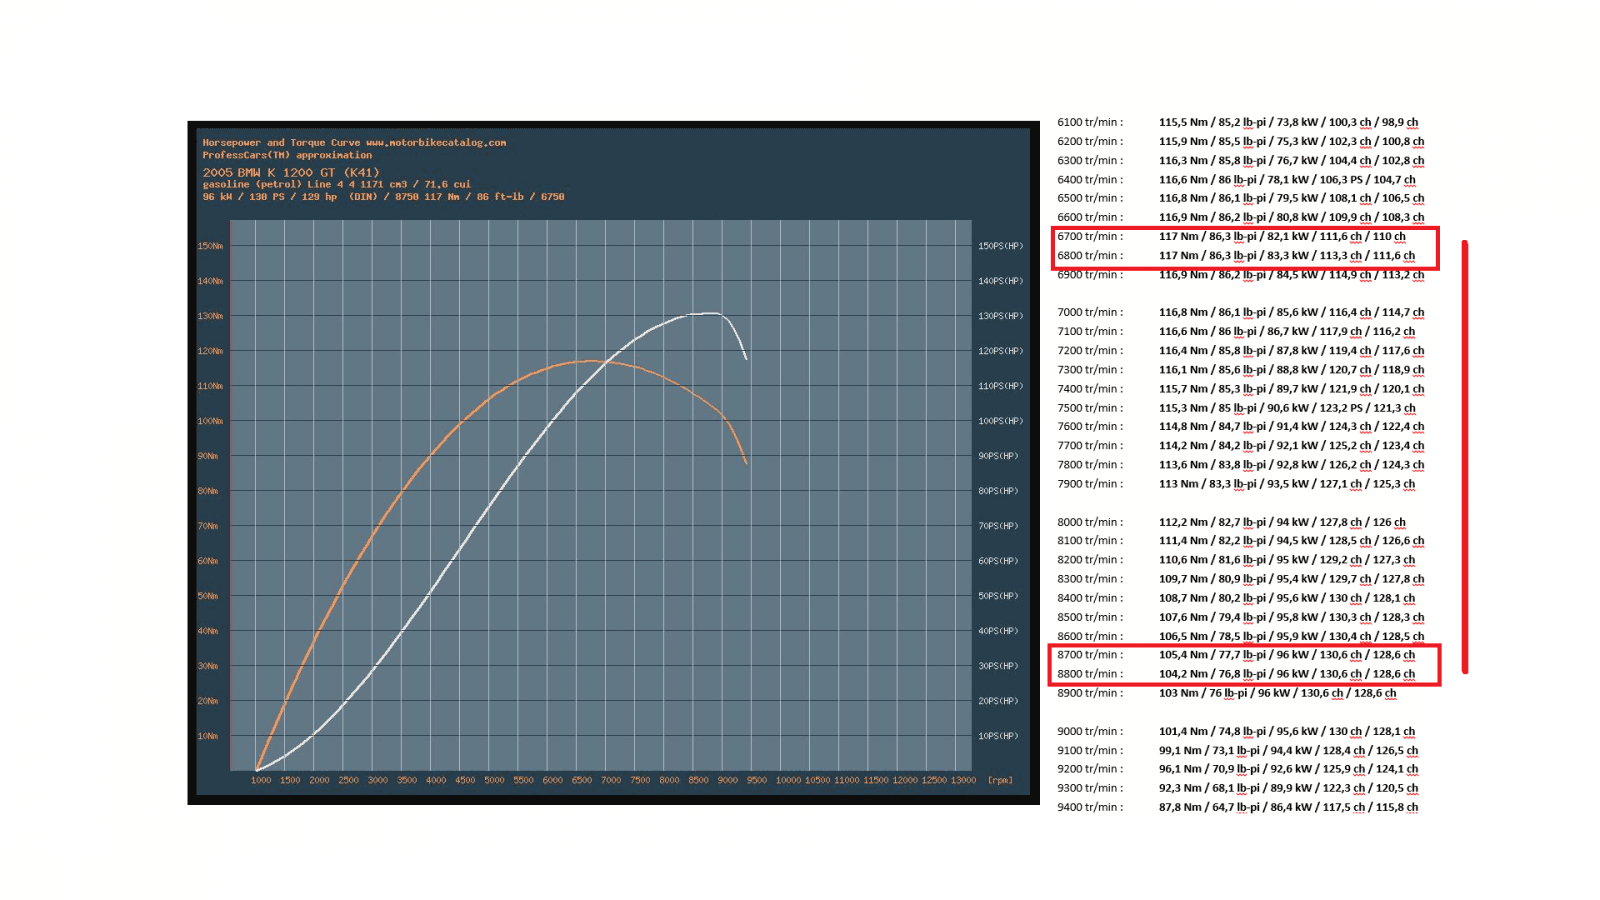Click the [rpm] unit label
This screenshot has width=1600, height=900.
(x=1000, y=780)
